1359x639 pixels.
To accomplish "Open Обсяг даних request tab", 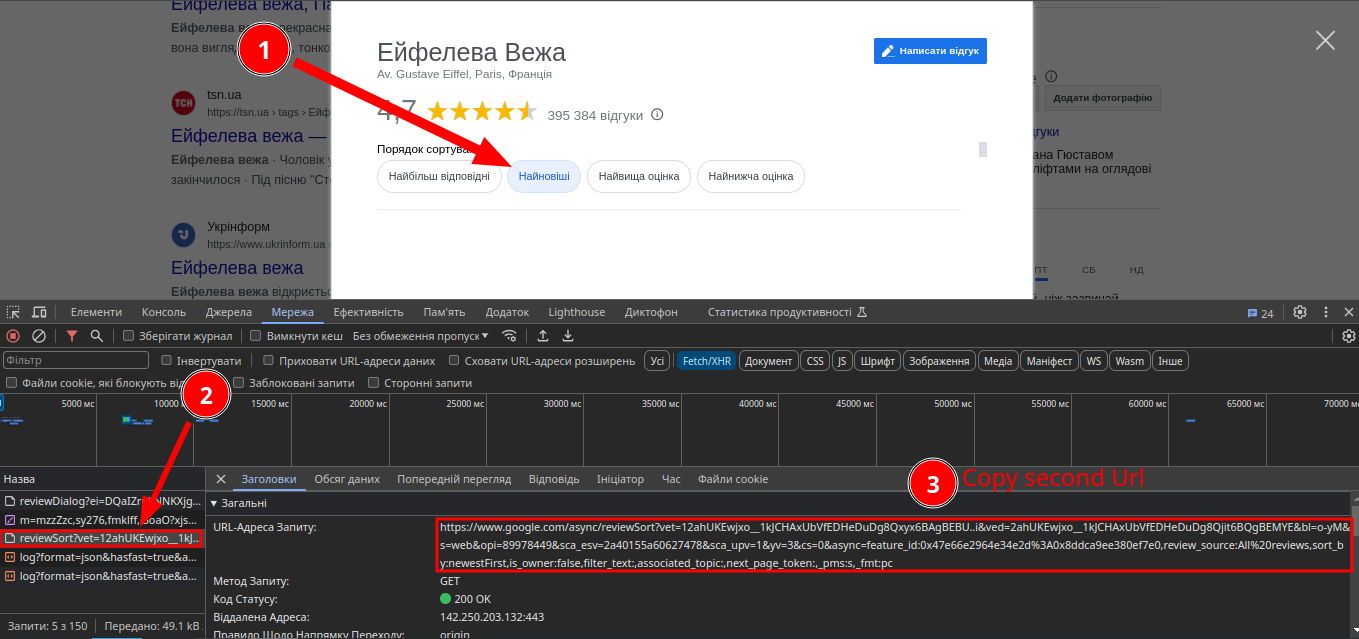I will tap(347, 479).
